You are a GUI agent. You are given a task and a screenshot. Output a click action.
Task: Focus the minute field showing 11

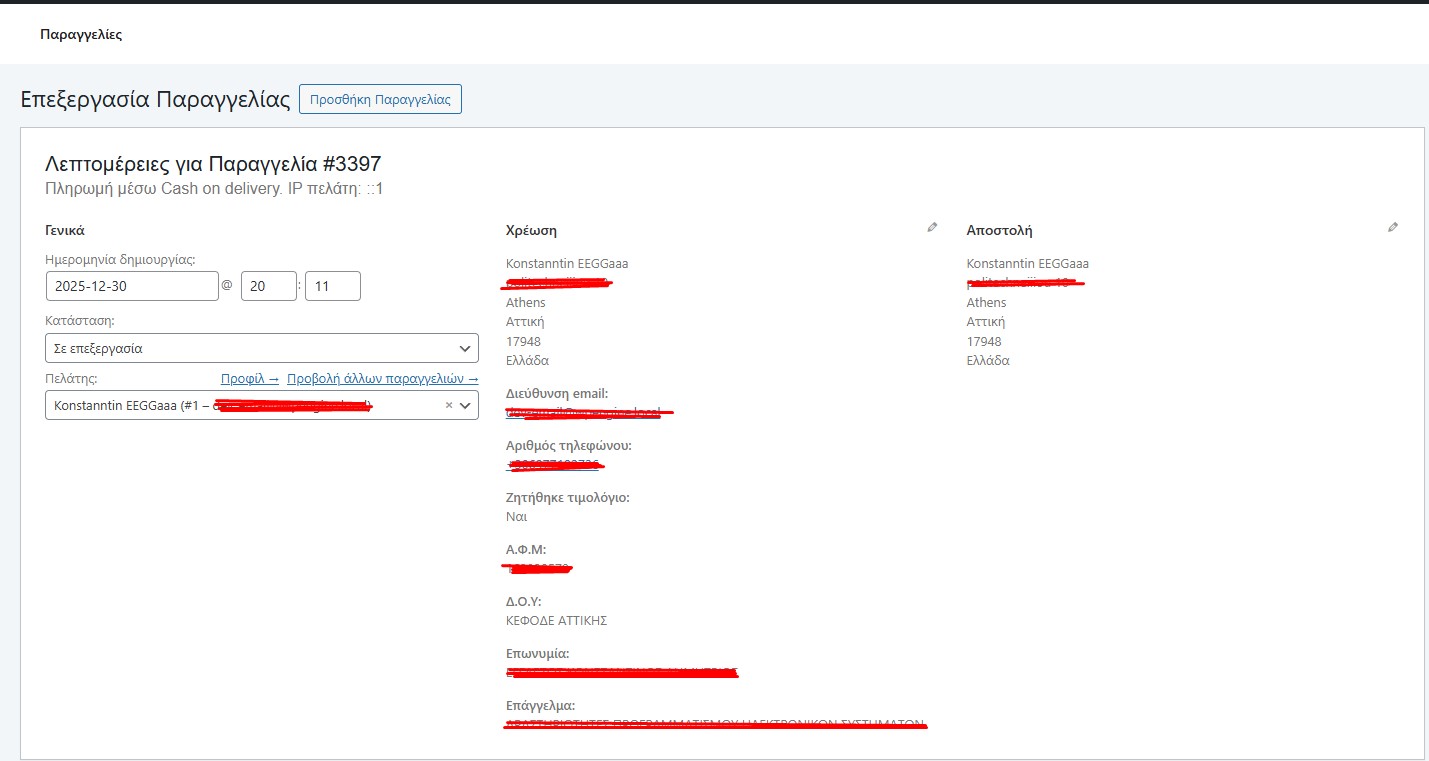(x=332, y=286)
